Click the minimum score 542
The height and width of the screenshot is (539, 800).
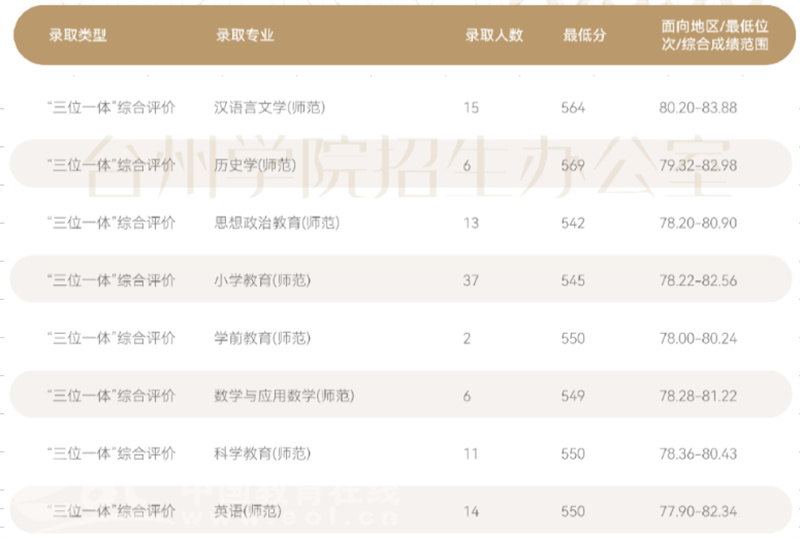(573, 223)
